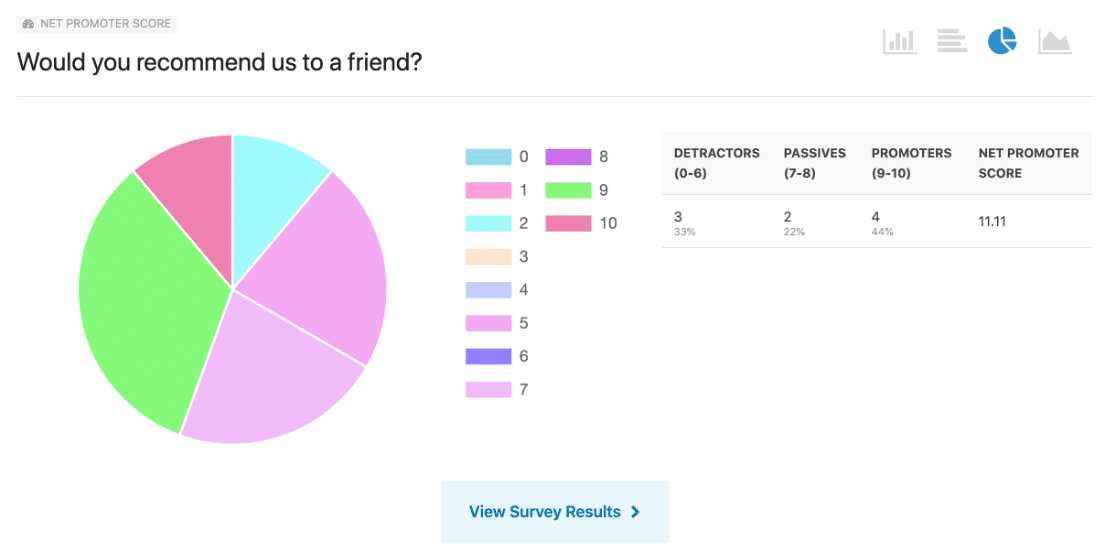1116x553 pixels.
Task: Click the Detractors (0-6) column header
Action: point(716,163)
